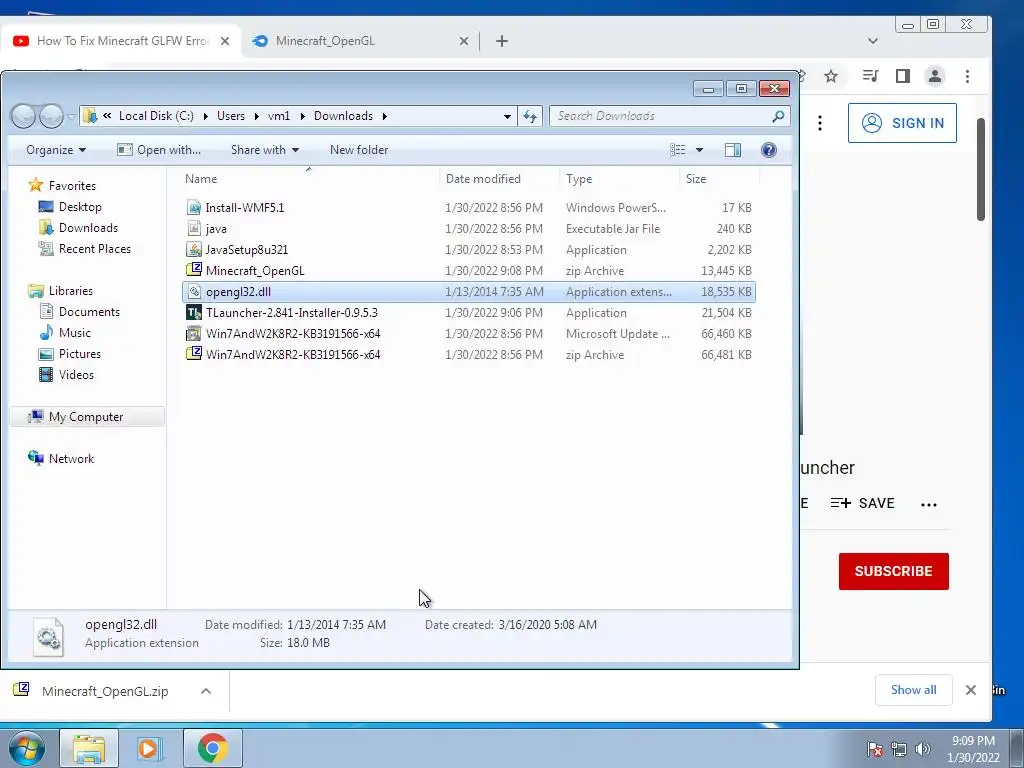Select the opengl32.dll file row
Viewport: 1024px width, 768px height.
coord(469,291)
